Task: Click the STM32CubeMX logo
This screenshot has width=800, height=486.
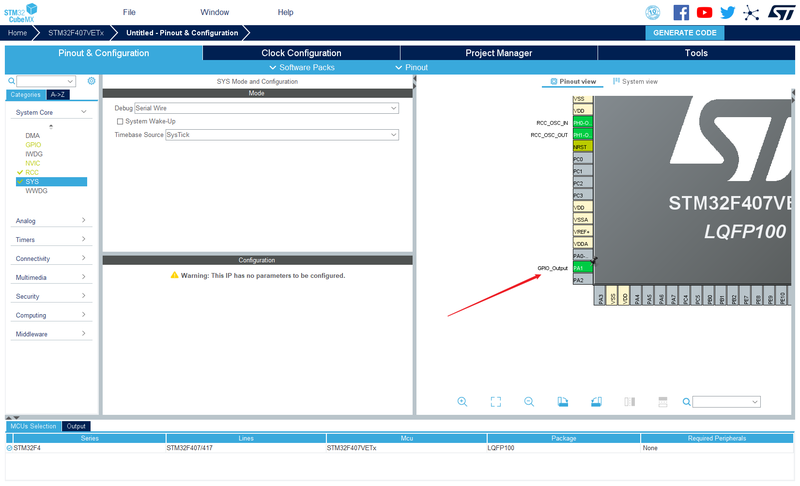Action: click(20, 12)
